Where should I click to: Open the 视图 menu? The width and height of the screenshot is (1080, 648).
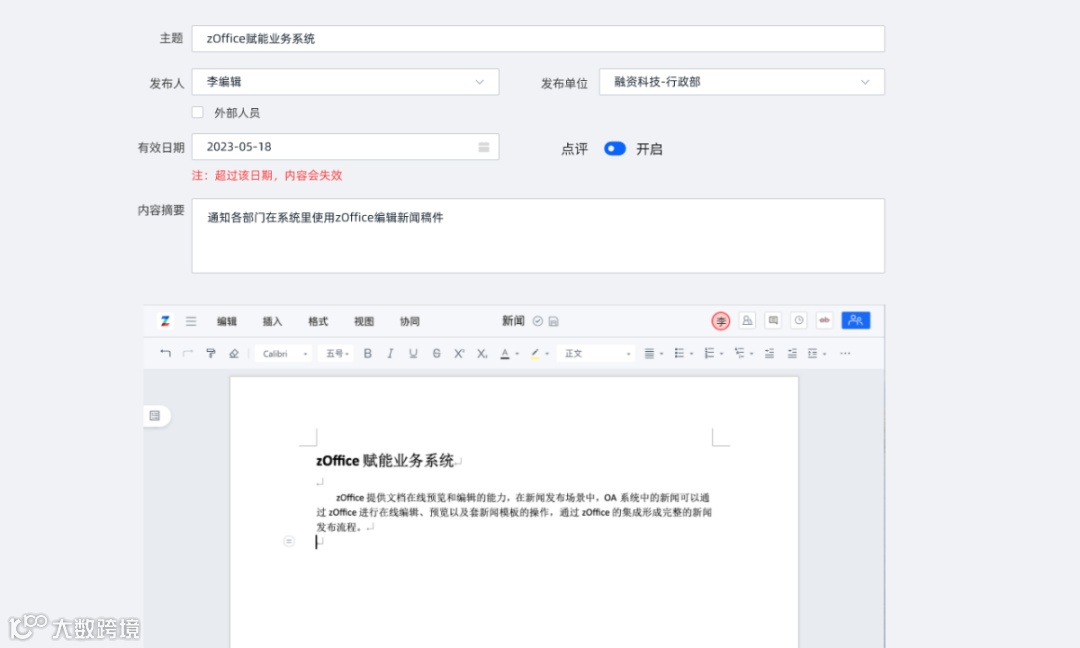364,322
